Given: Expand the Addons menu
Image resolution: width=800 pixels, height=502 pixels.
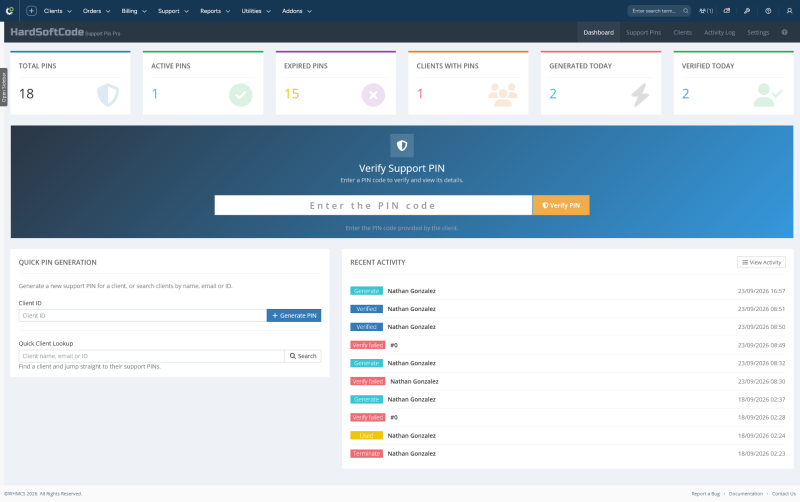Looking at the screenshot, I should (296, 11).
